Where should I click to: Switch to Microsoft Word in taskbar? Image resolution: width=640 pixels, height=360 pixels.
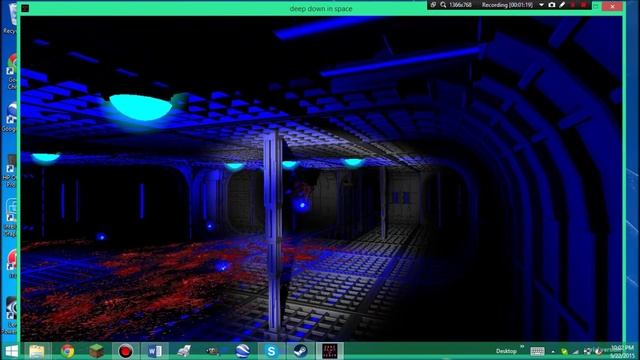click(155, 351)
